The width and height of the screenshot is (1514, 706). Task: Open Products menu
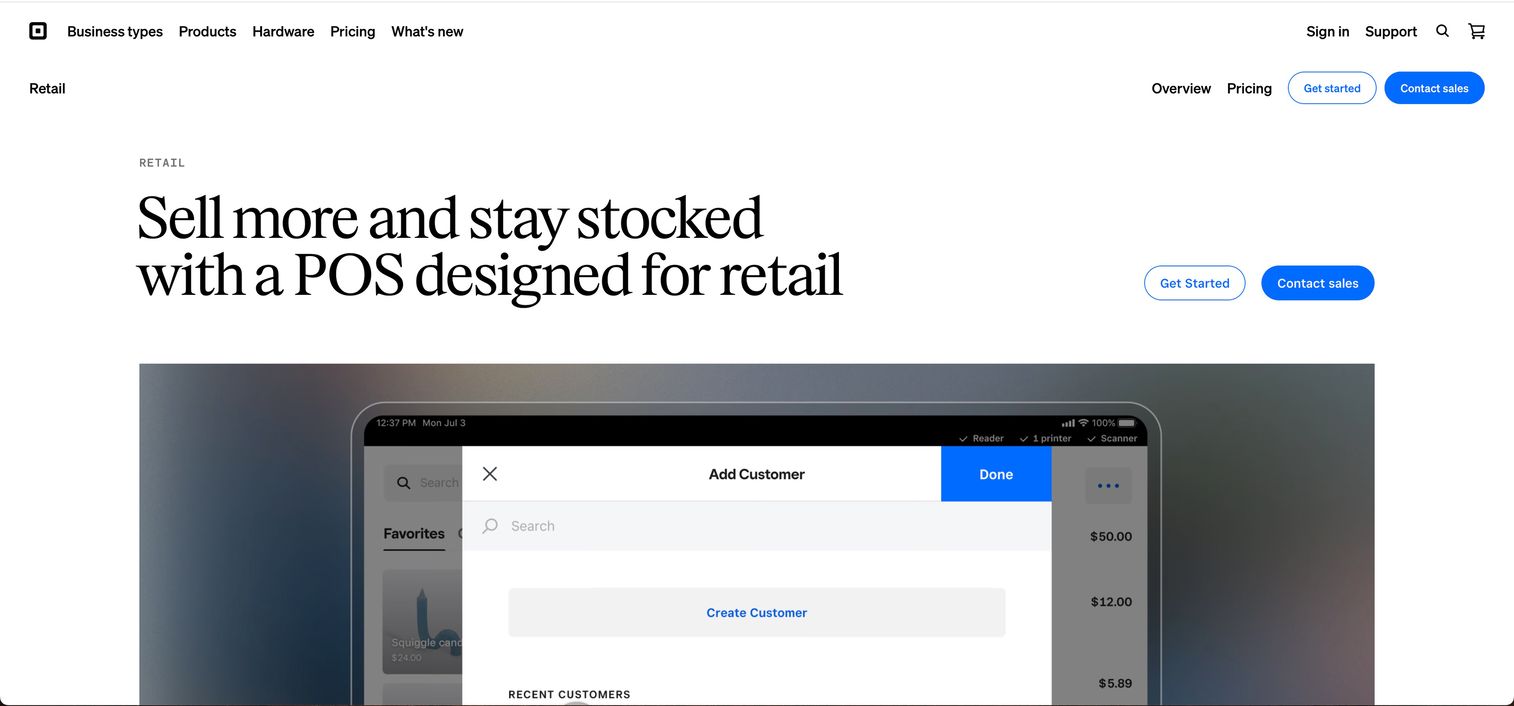207,32
